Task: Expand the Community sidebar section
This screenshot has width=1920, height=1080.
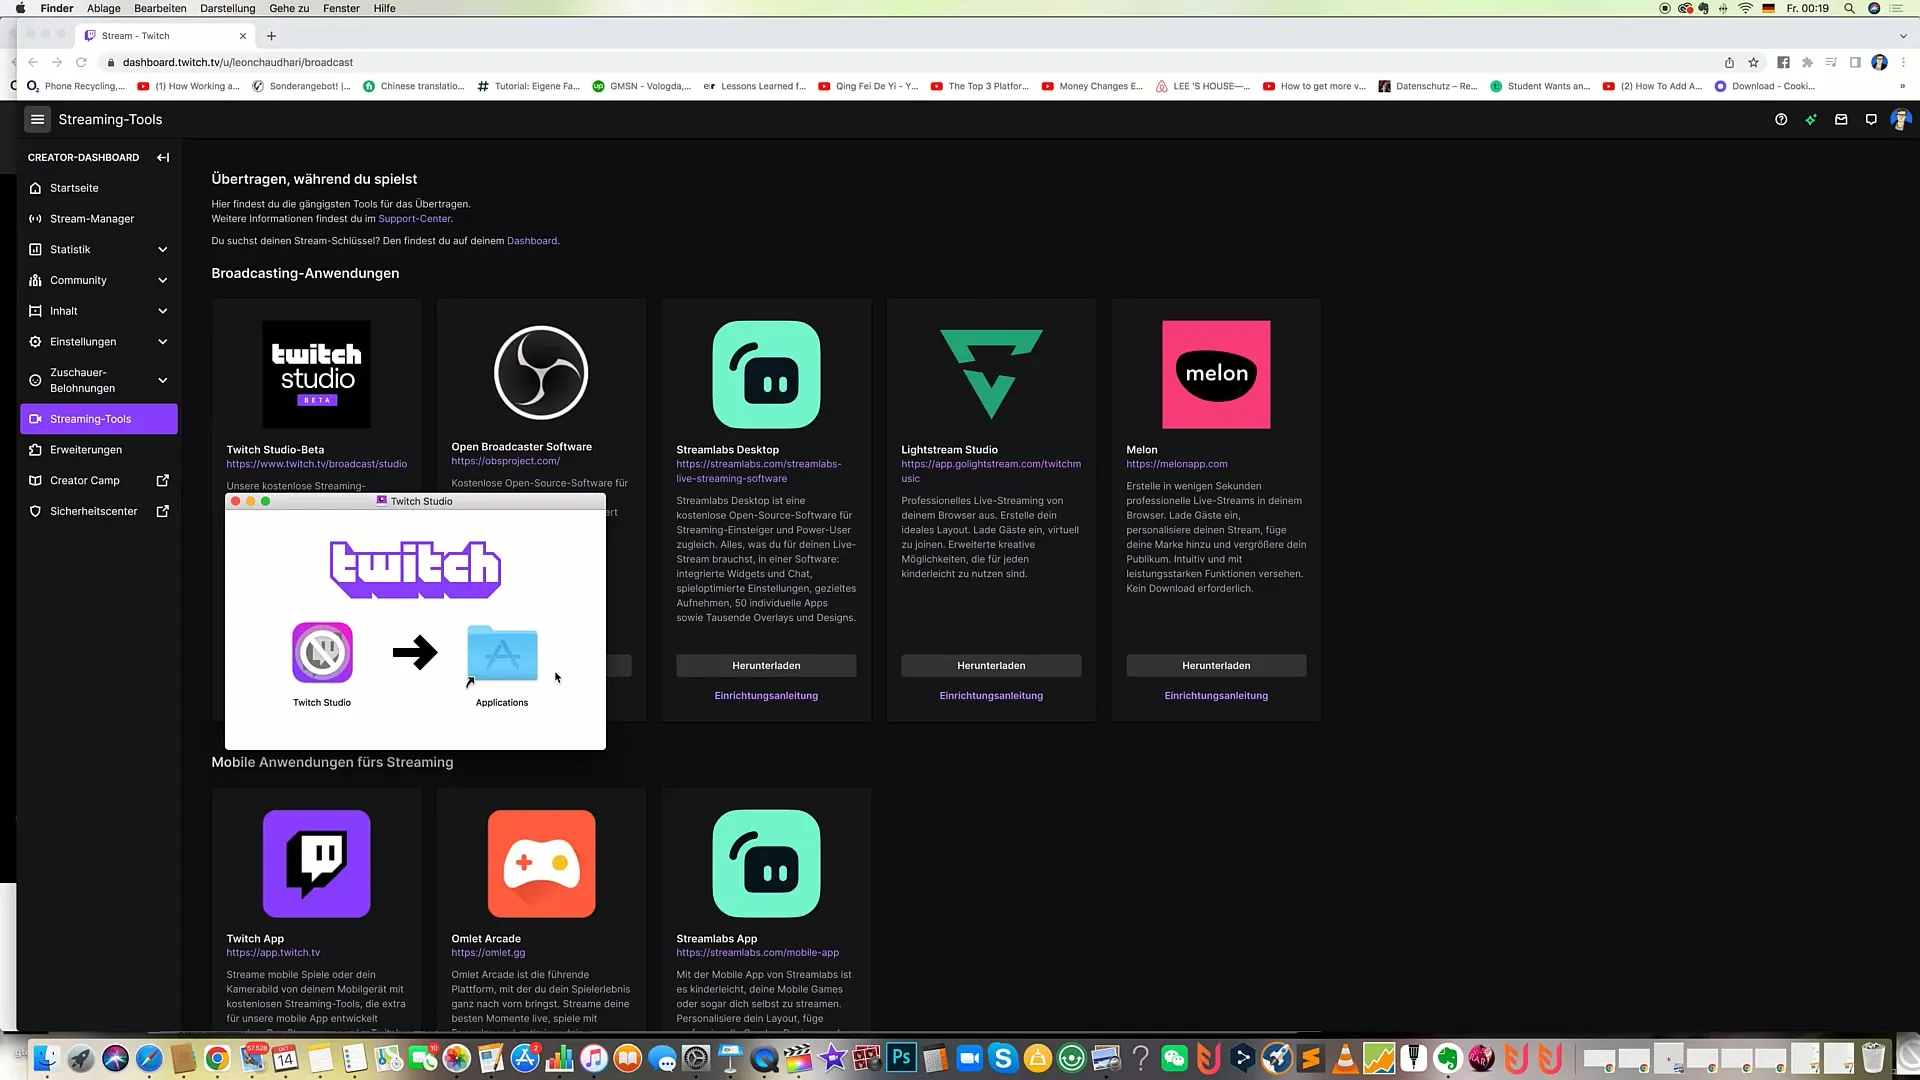Action: click(163, 281)
